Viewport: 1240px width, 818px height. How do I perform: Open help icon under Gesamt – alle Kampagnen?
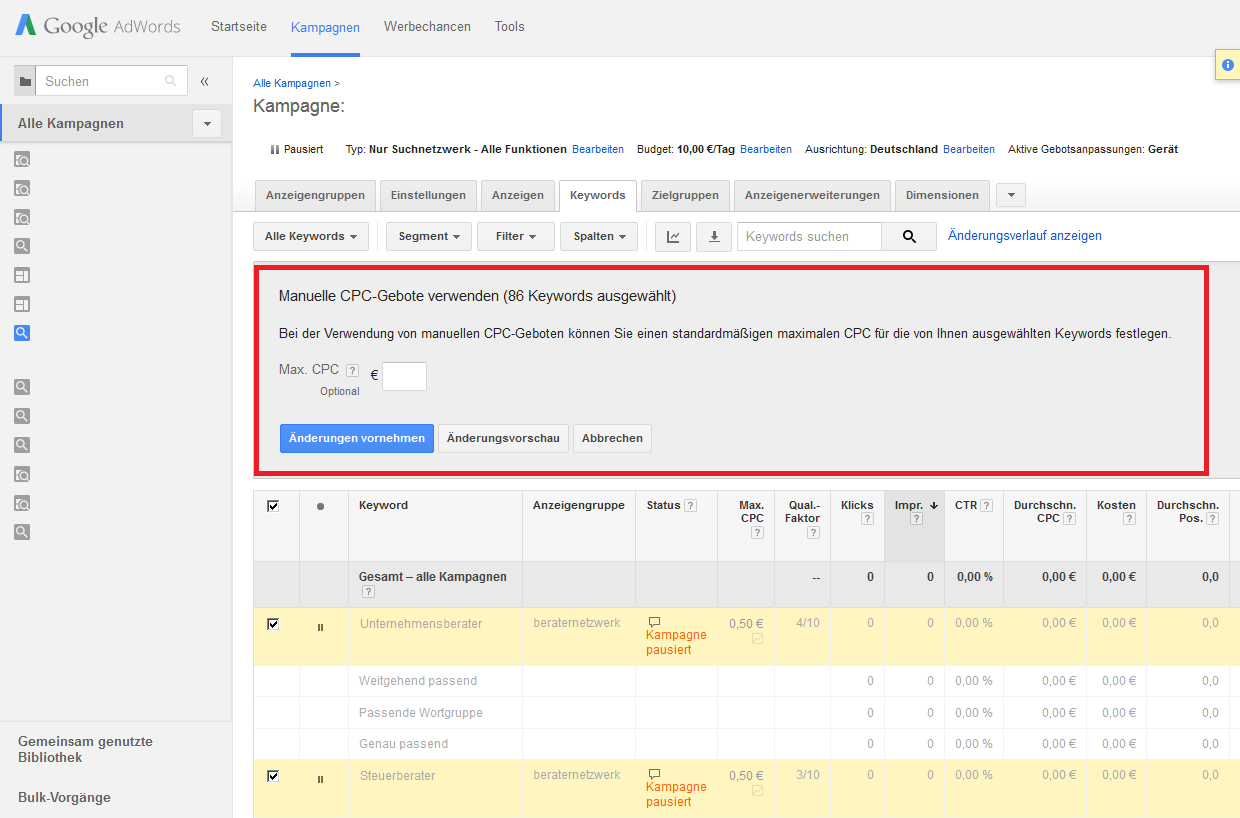pos(366,592)
